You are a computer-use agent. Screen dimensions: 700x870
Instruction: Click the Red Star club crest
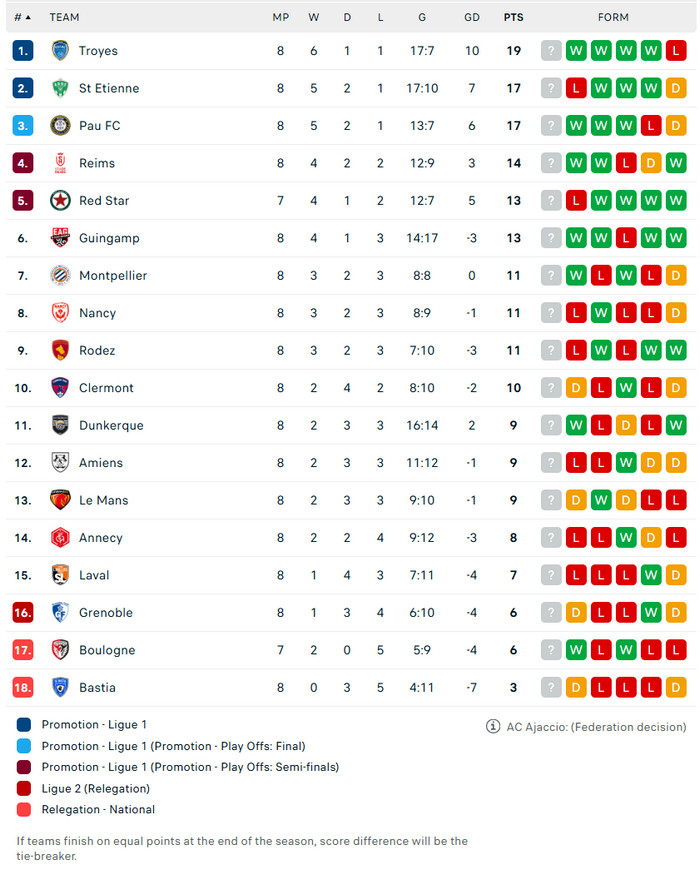pyautogui.click(x=60, y=201)
